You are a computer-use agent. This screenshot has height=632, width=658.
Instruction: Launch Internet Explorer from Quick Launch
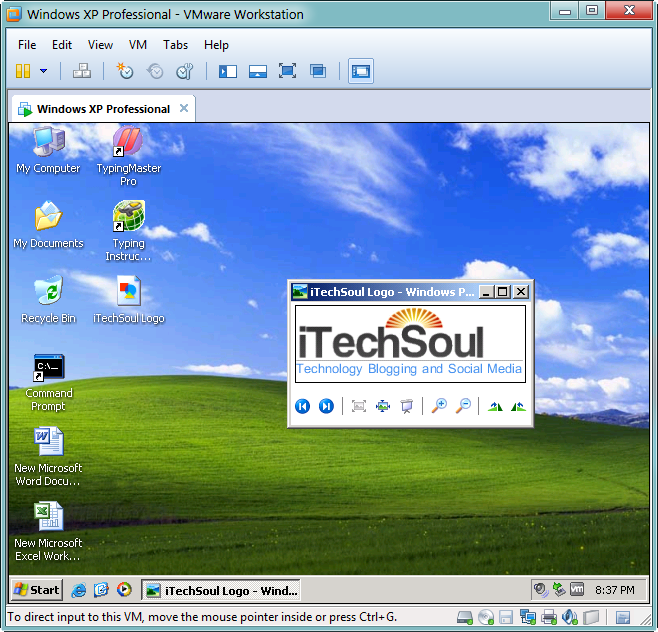[x=78, y=590]
